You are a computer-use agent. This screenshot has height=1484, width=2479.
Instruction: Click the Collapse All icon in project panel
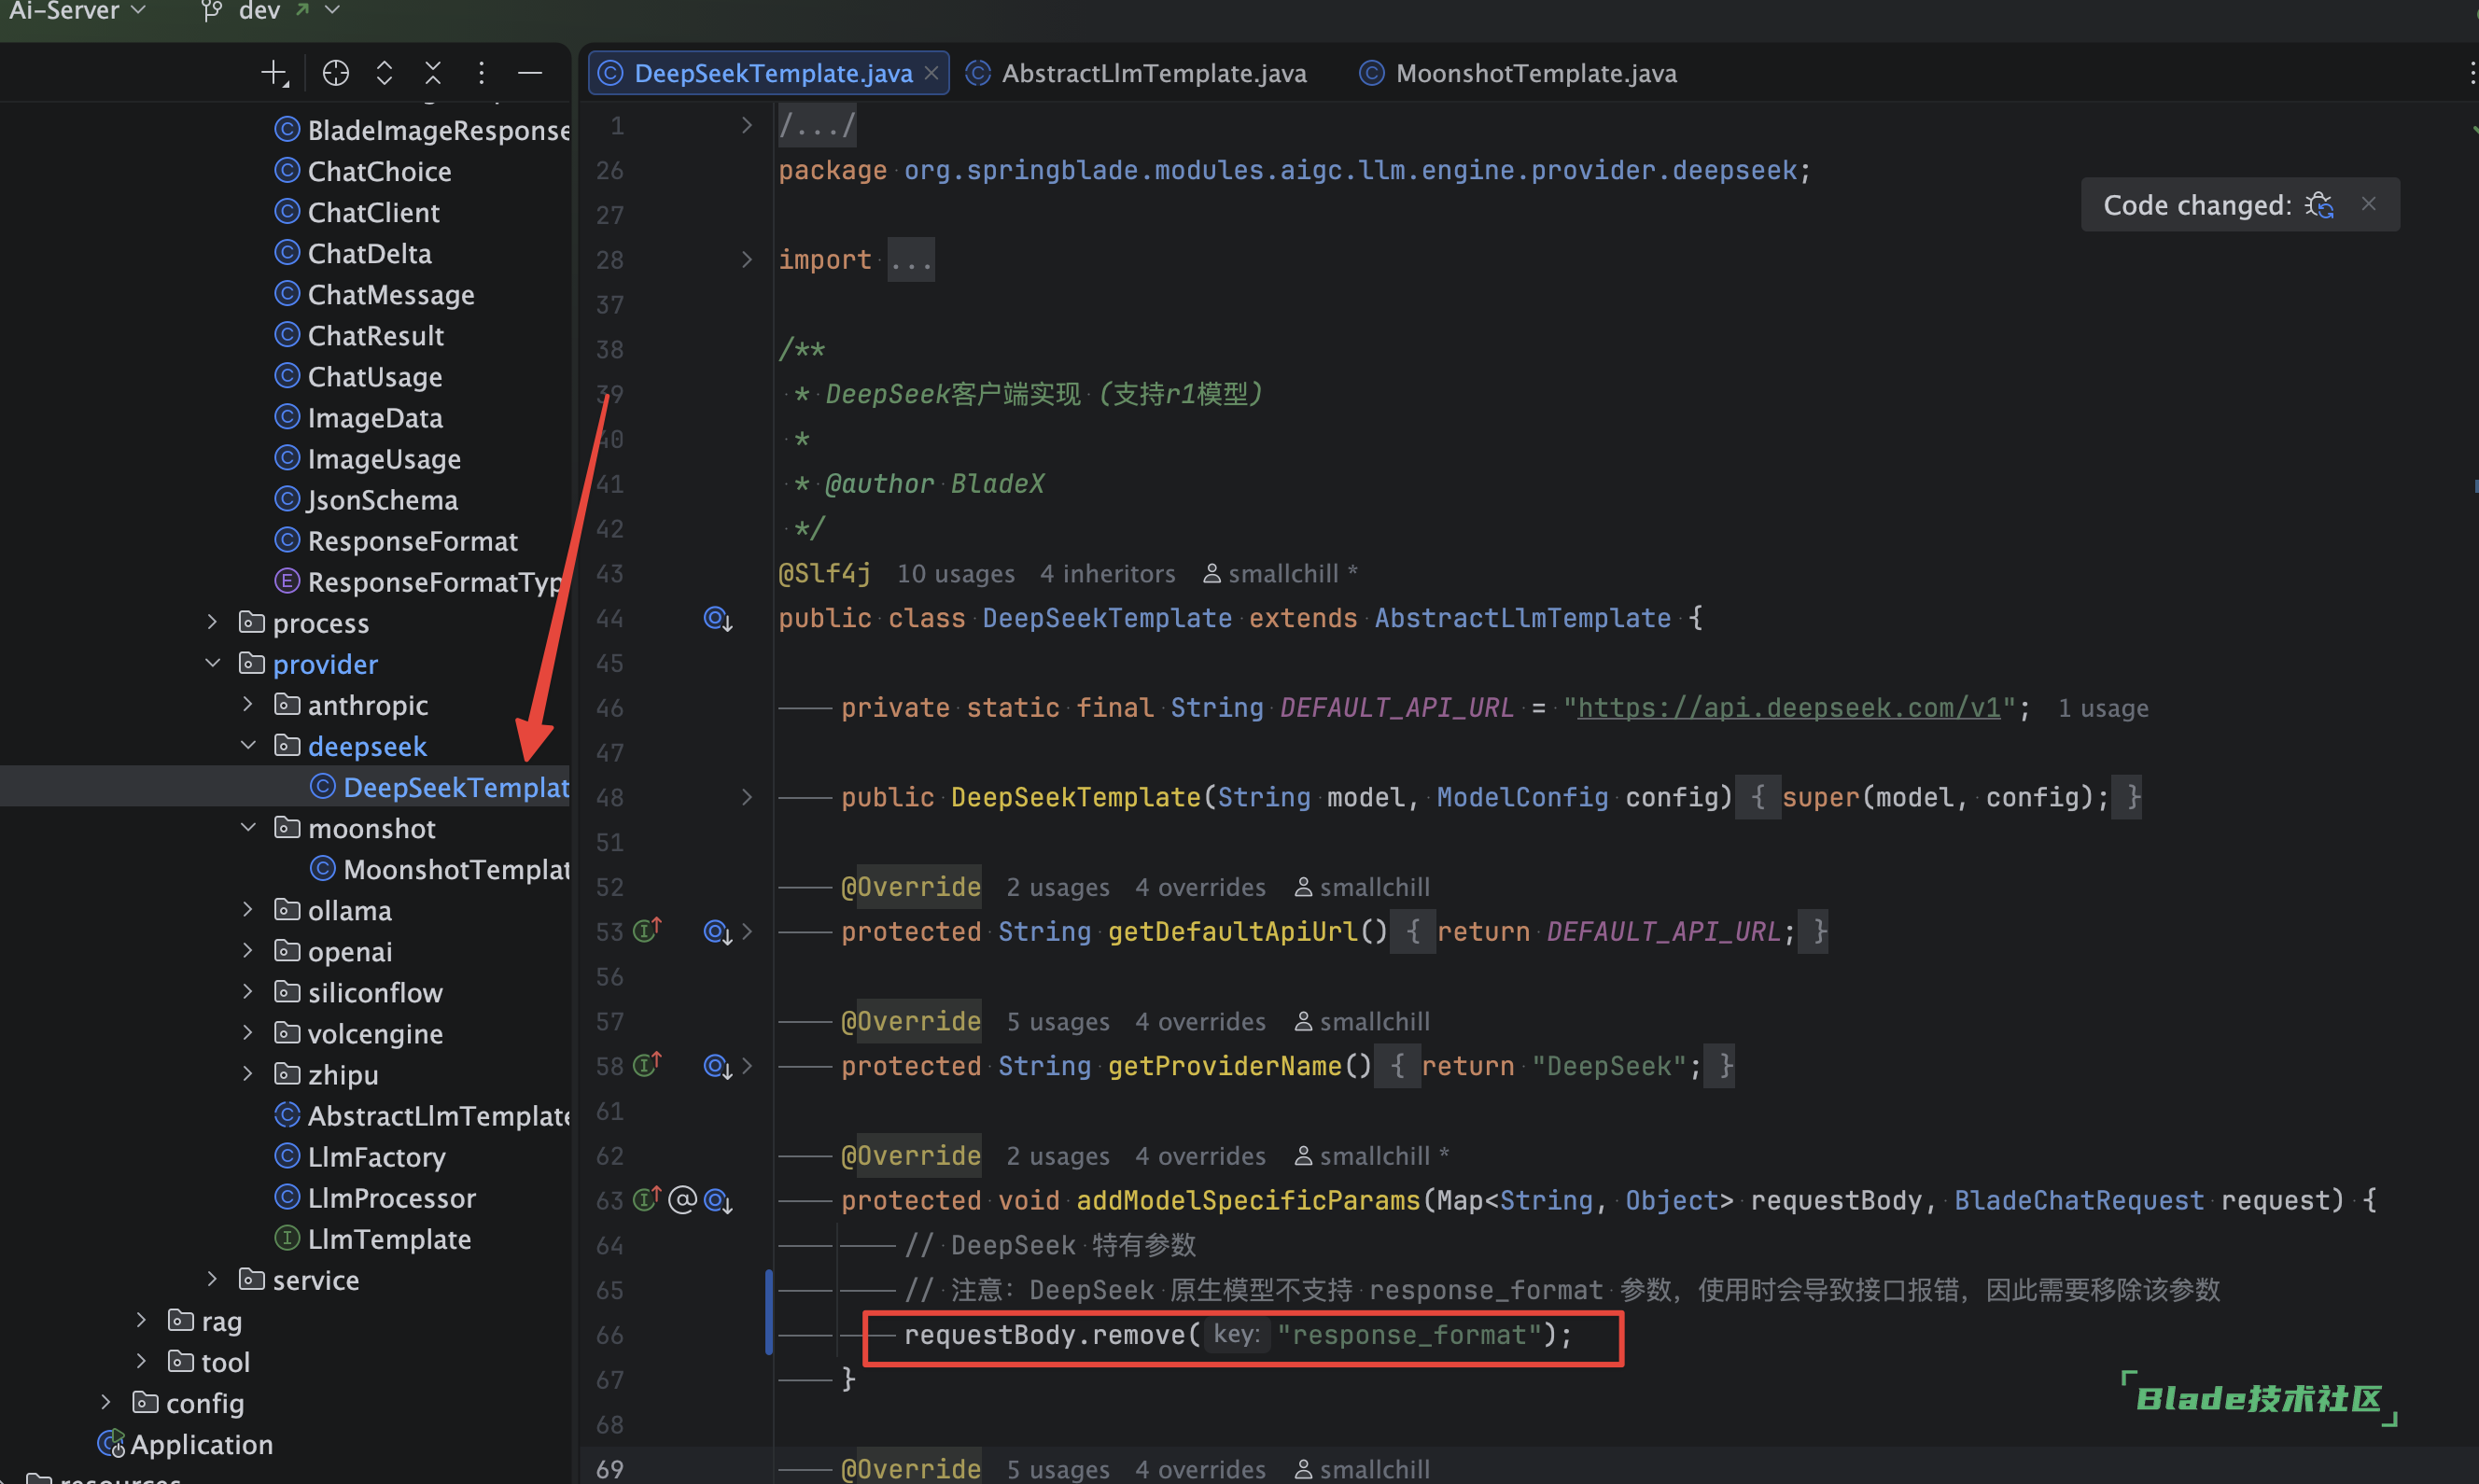433,73
